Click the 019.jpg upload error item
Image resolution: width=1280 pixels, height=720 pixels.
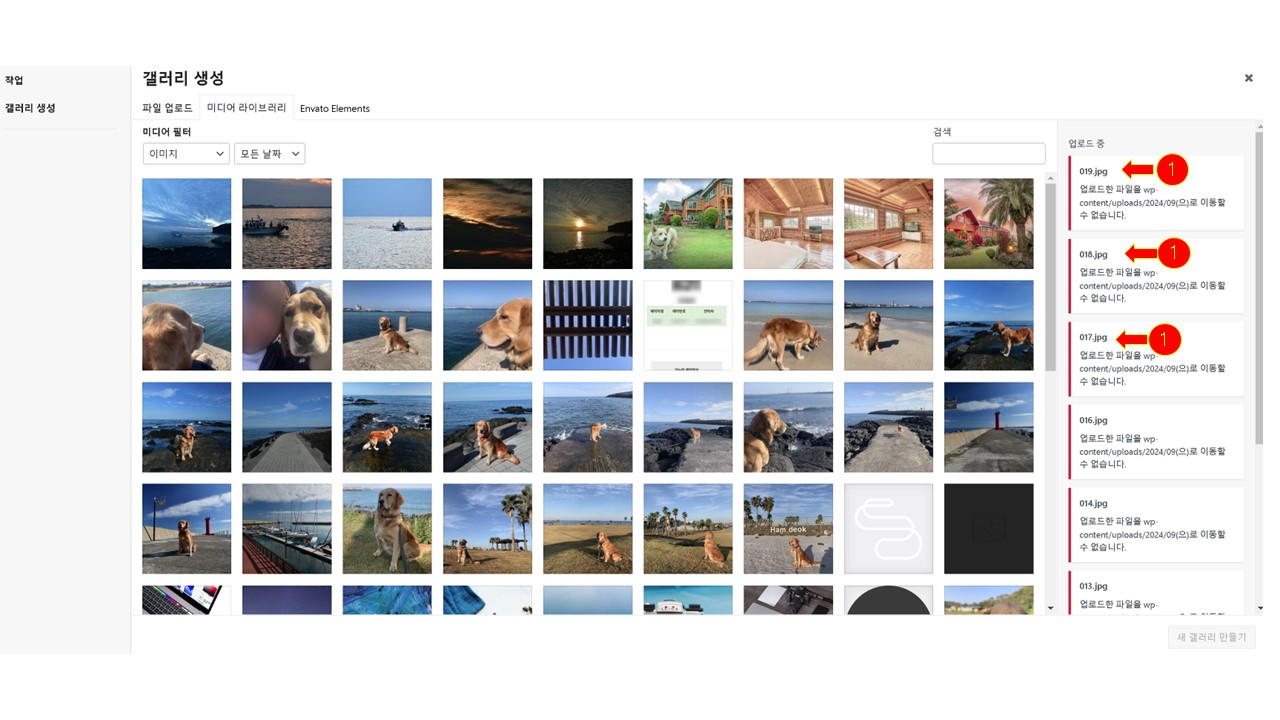pos(1155,193)
